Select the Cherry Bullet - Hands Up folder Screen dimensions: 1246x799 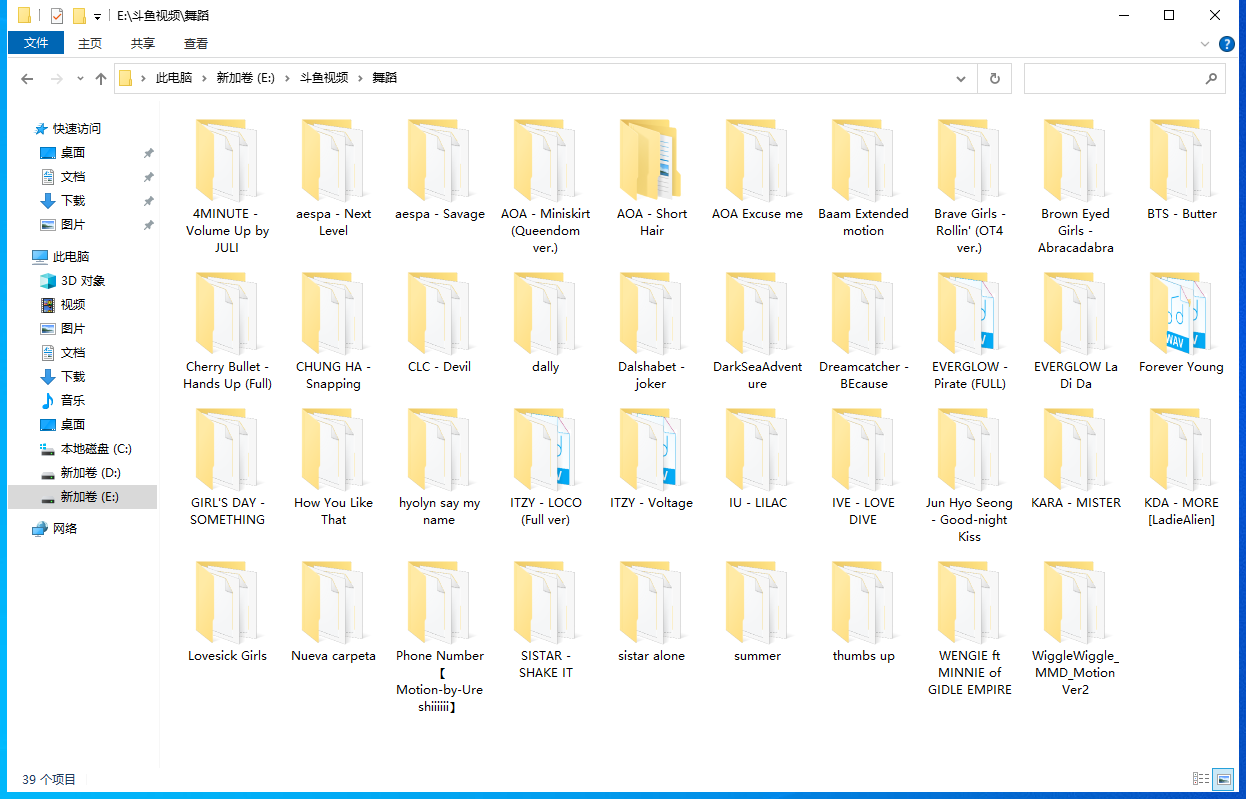coord(227,331)
